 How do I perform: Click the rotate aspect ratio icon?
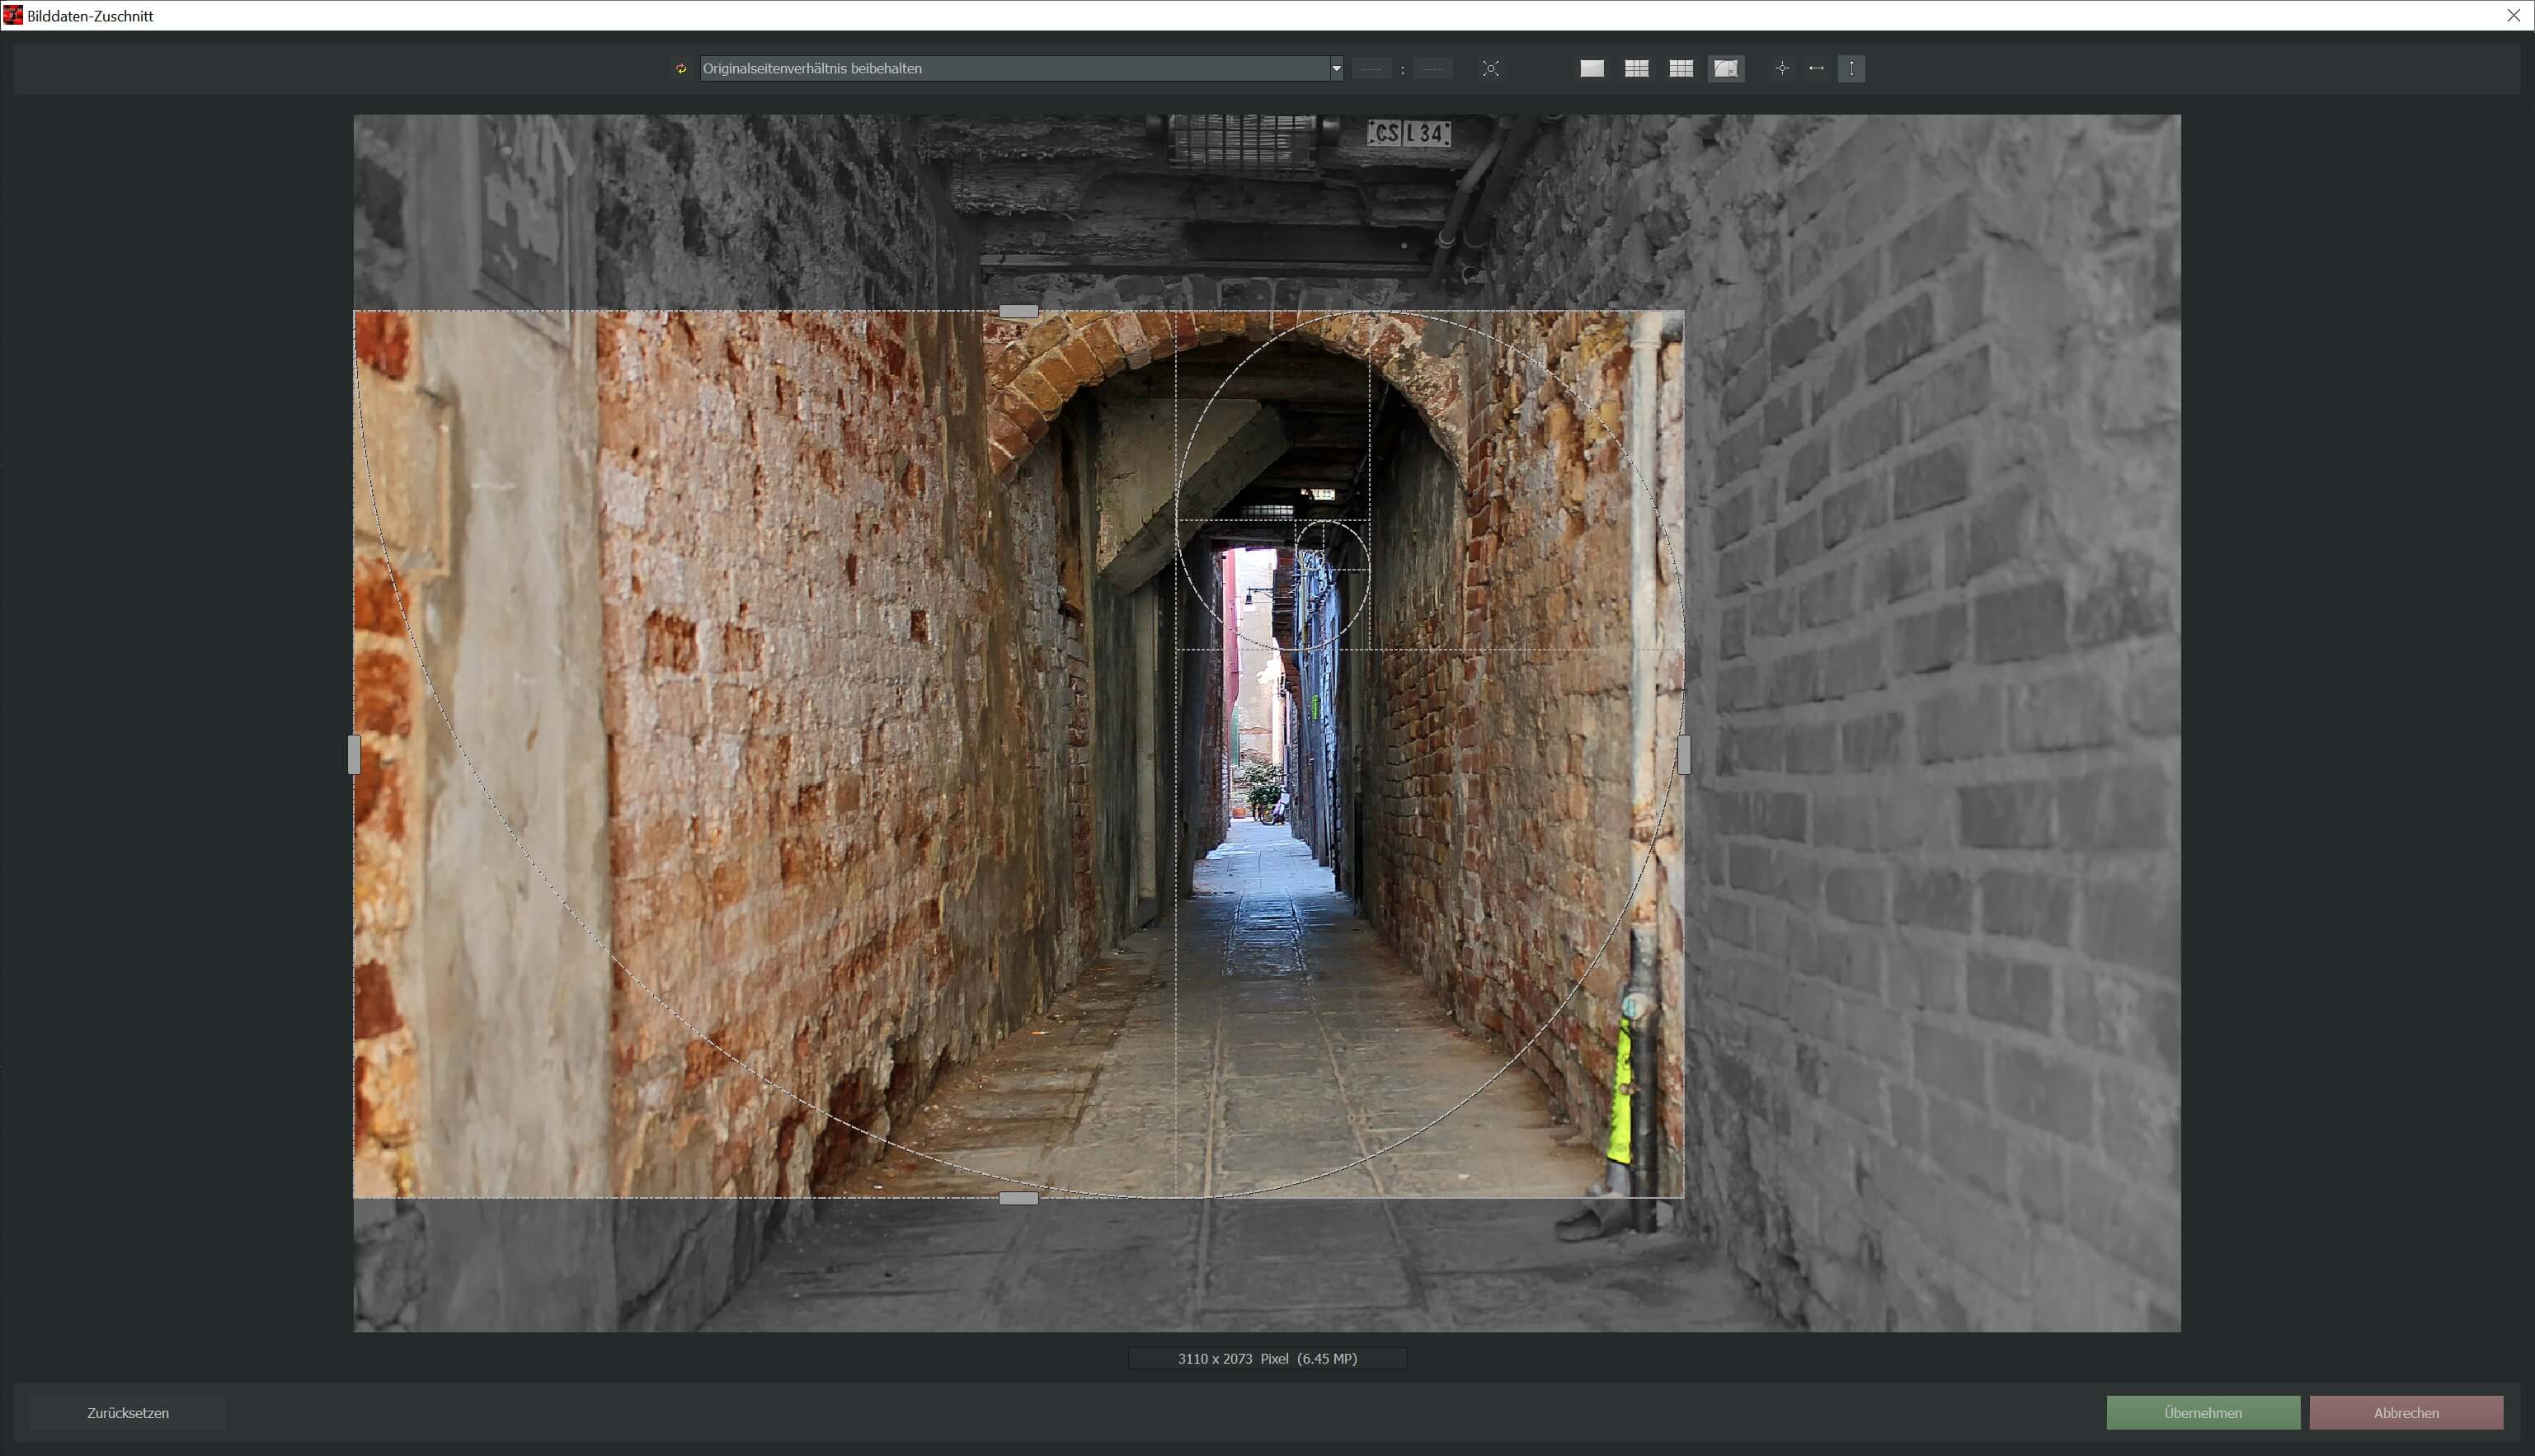coord(681,69)
